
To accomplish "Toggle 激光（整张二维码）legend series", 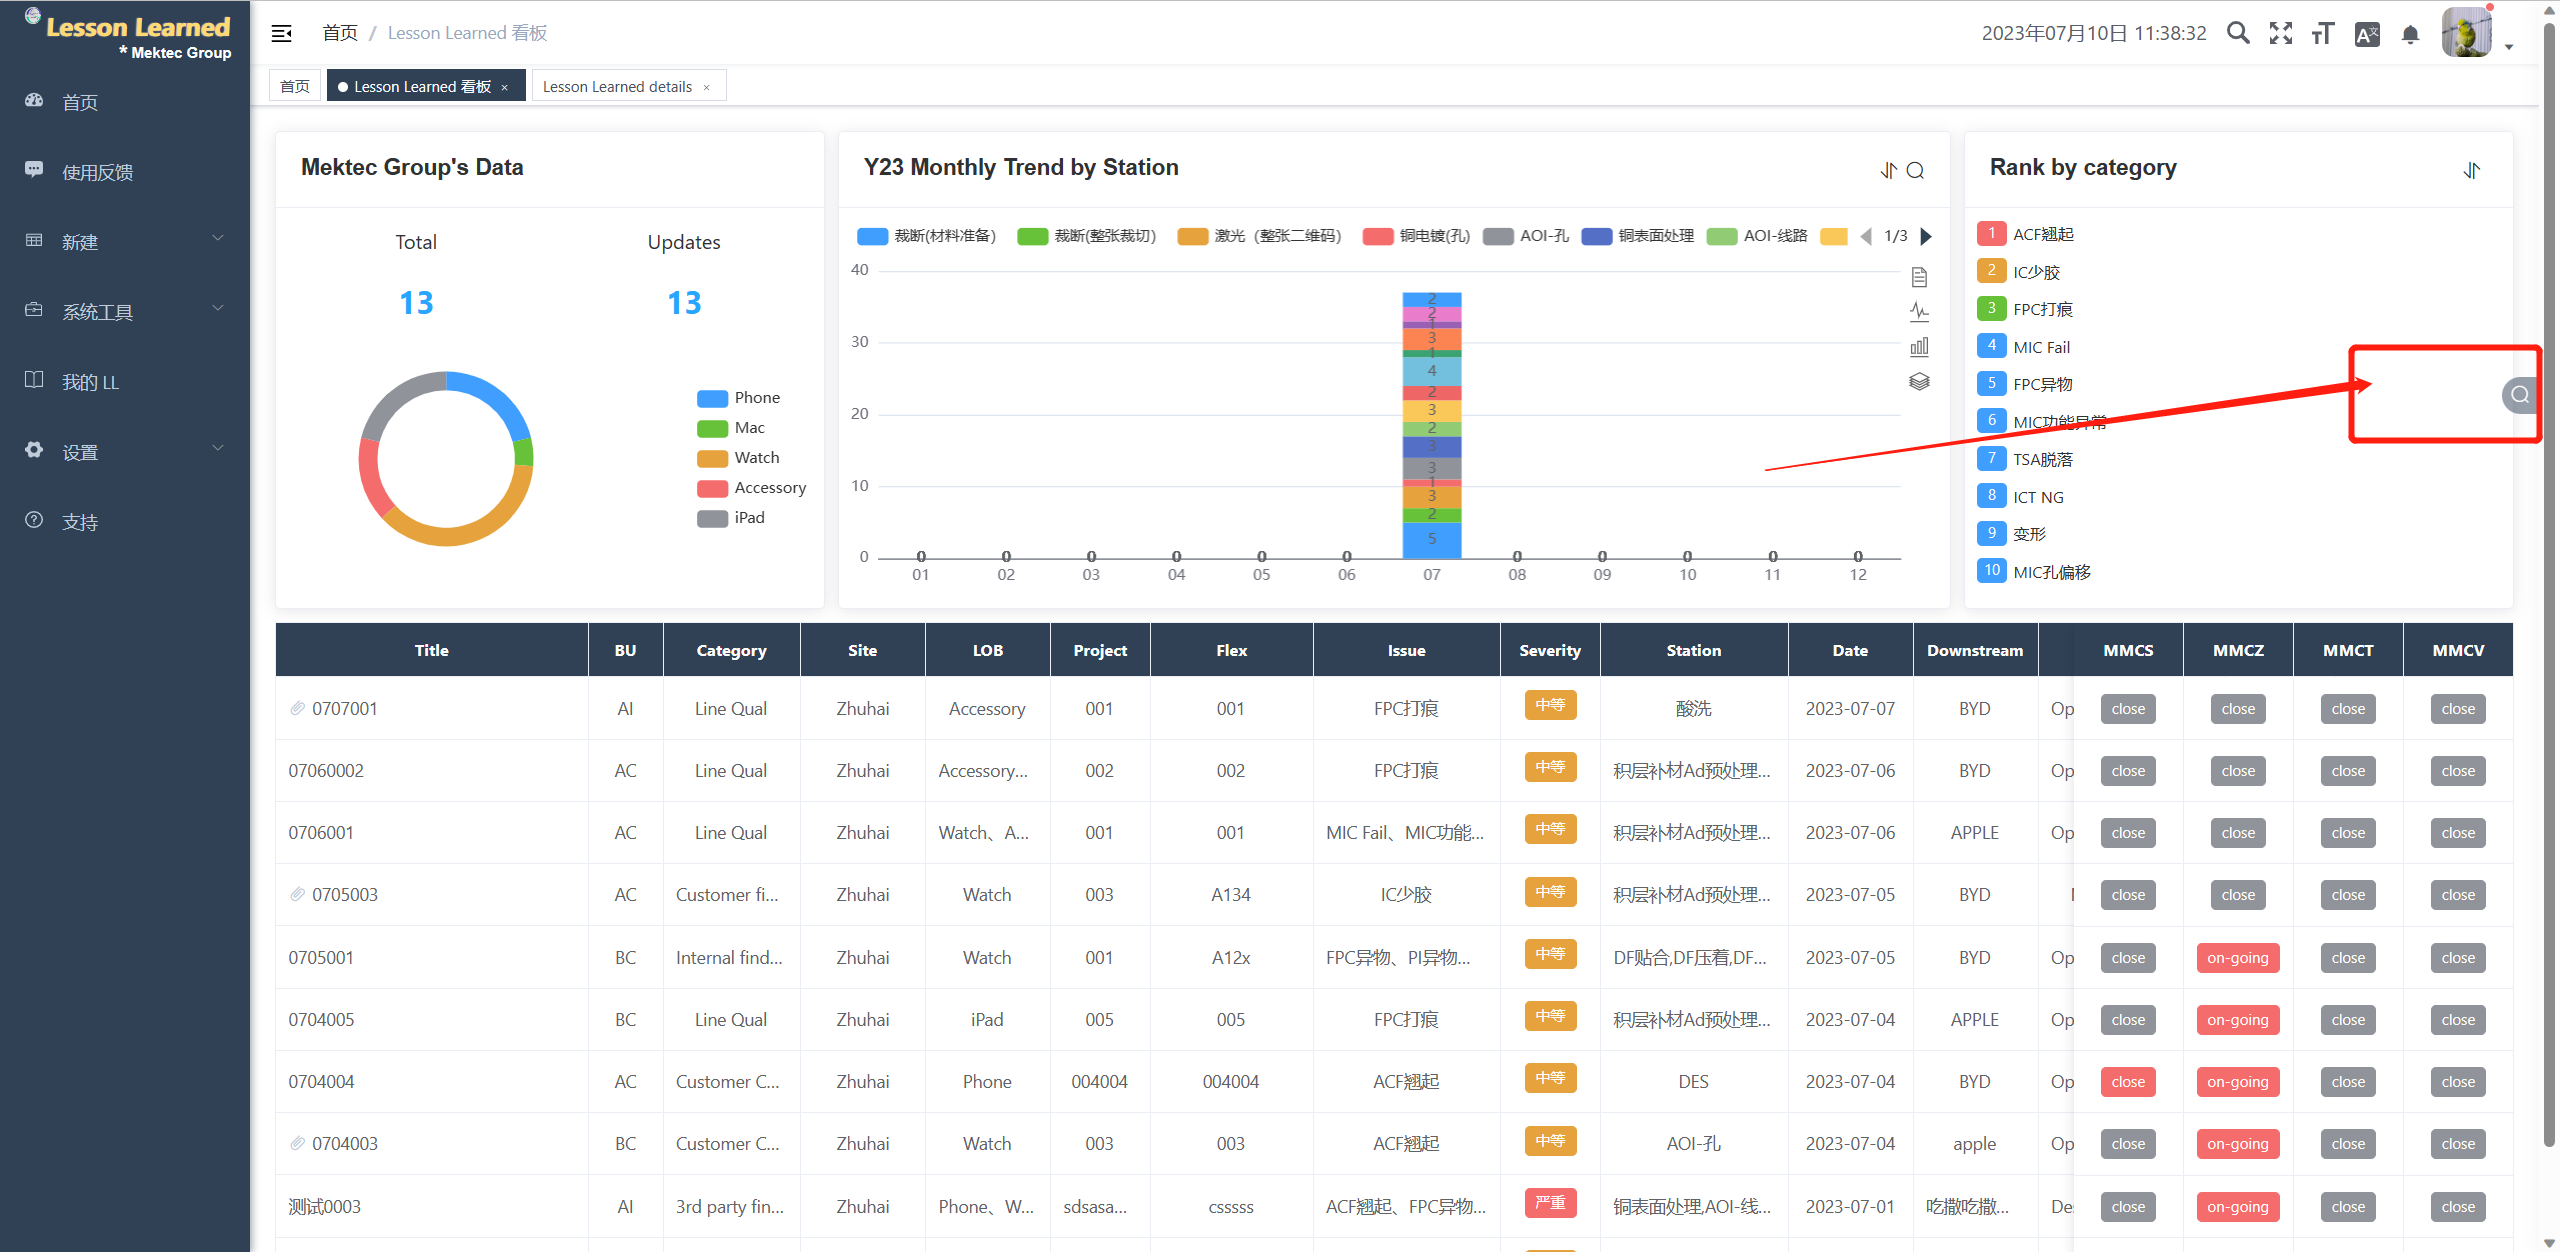I will [1260, 236].
